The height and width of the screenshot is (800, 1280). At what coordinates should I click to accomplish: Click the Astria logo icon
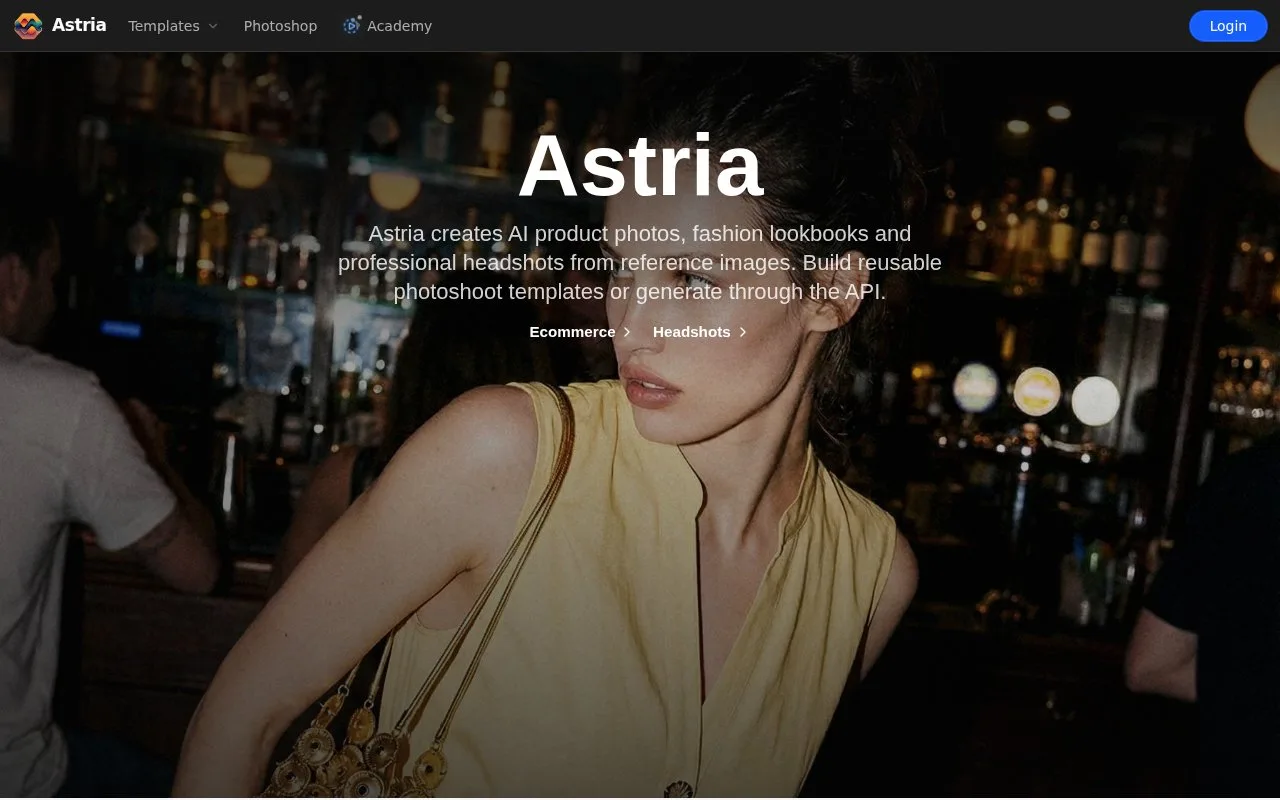[x=28, y=26]
